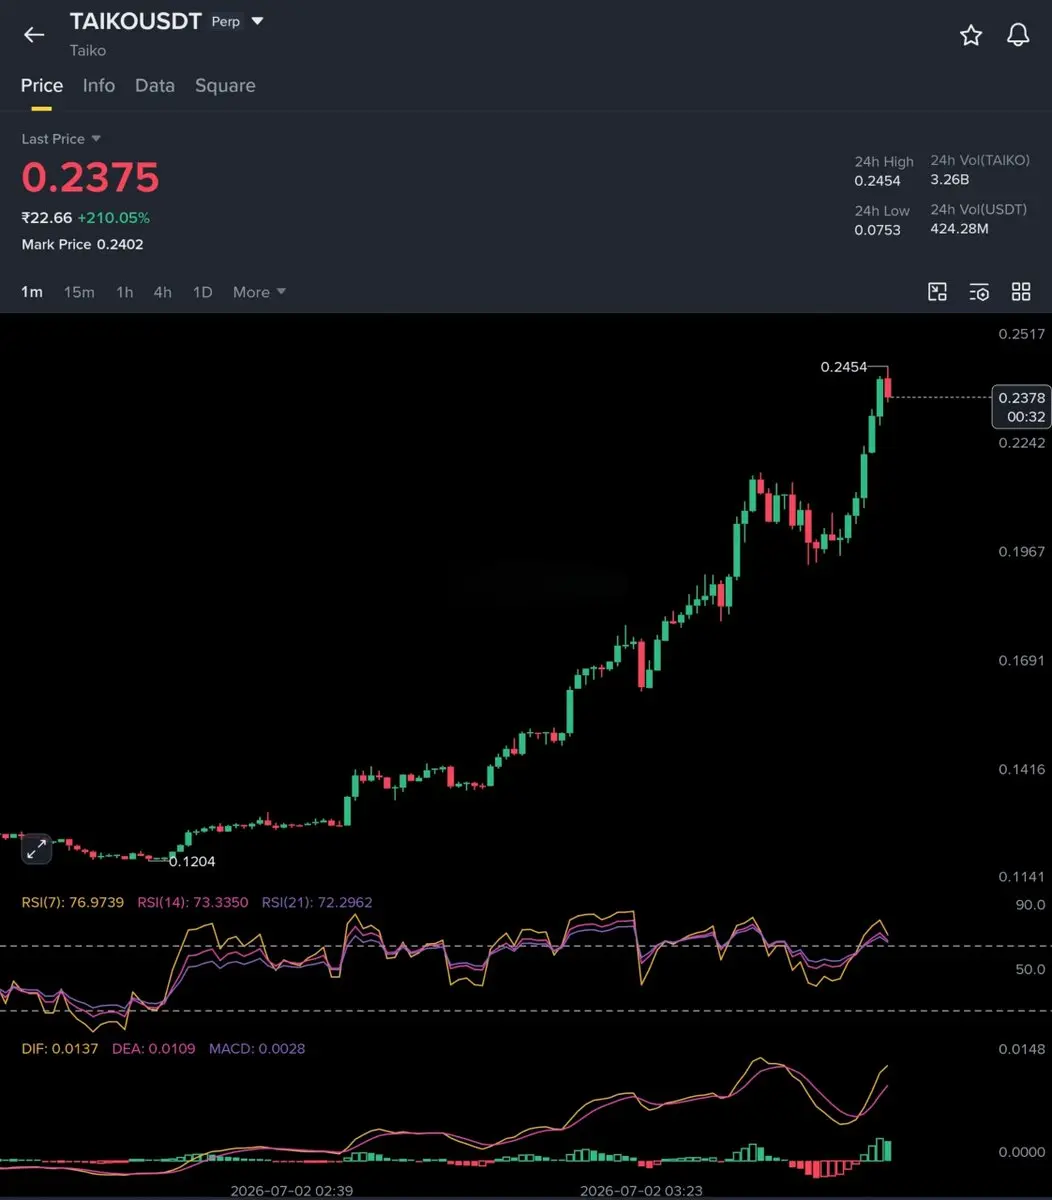Click the 0.1141 price axis label
This screenshot has width=1052, height=1200.
[1021, 877]
